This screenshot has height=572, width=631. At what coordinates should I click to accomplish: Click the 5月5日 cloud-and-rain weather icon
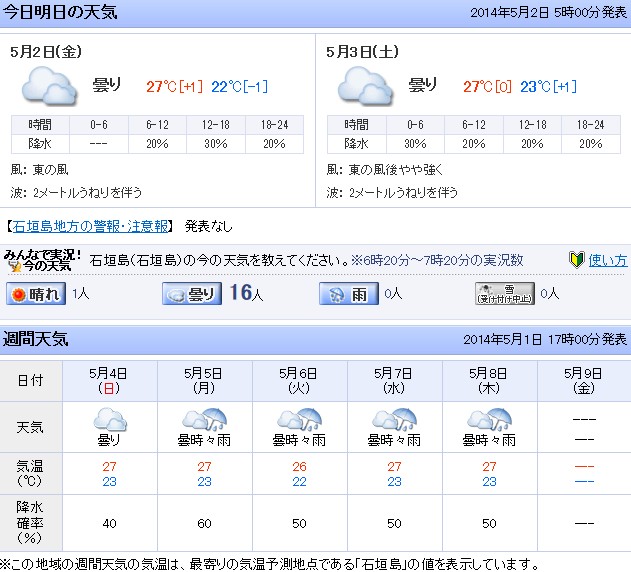pyautogui.click(x=204, y=420)
